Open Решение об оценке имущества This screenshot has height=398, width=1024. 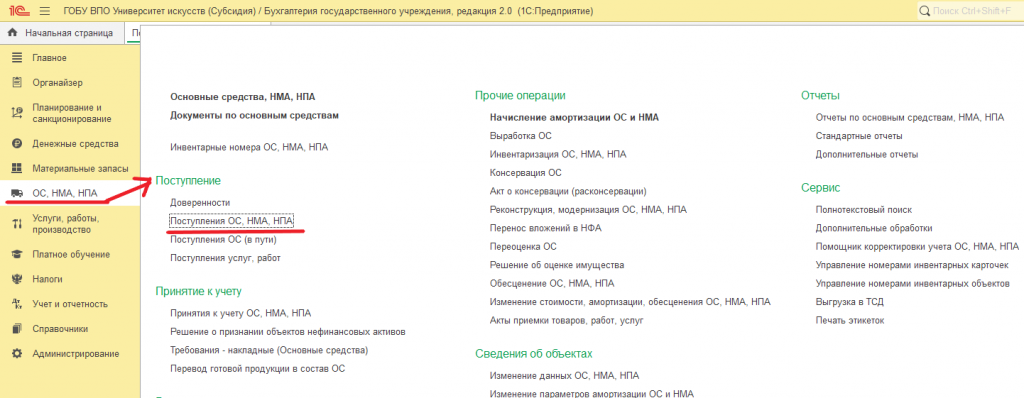click(556, 265)
